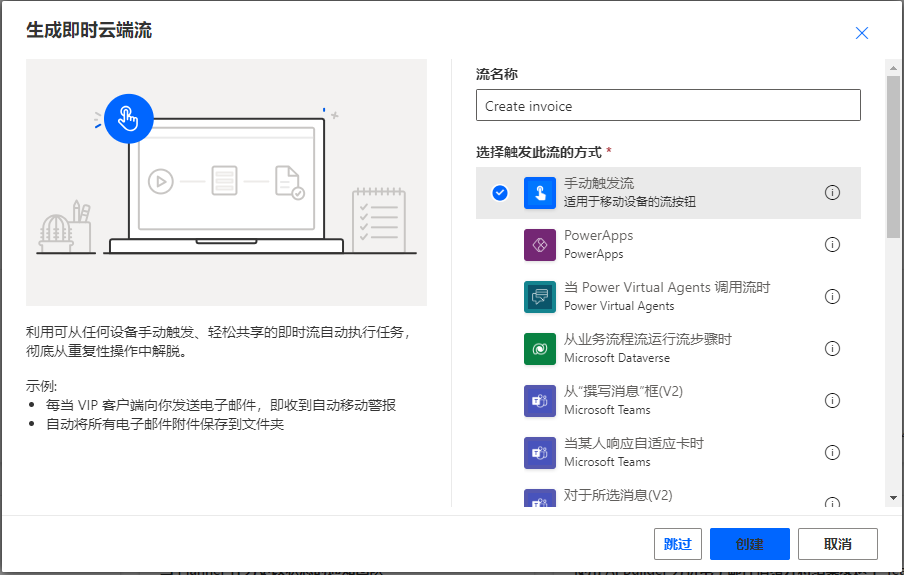Click the 创建 button
Screen dimensions: 904x575
tap(749, 544)
